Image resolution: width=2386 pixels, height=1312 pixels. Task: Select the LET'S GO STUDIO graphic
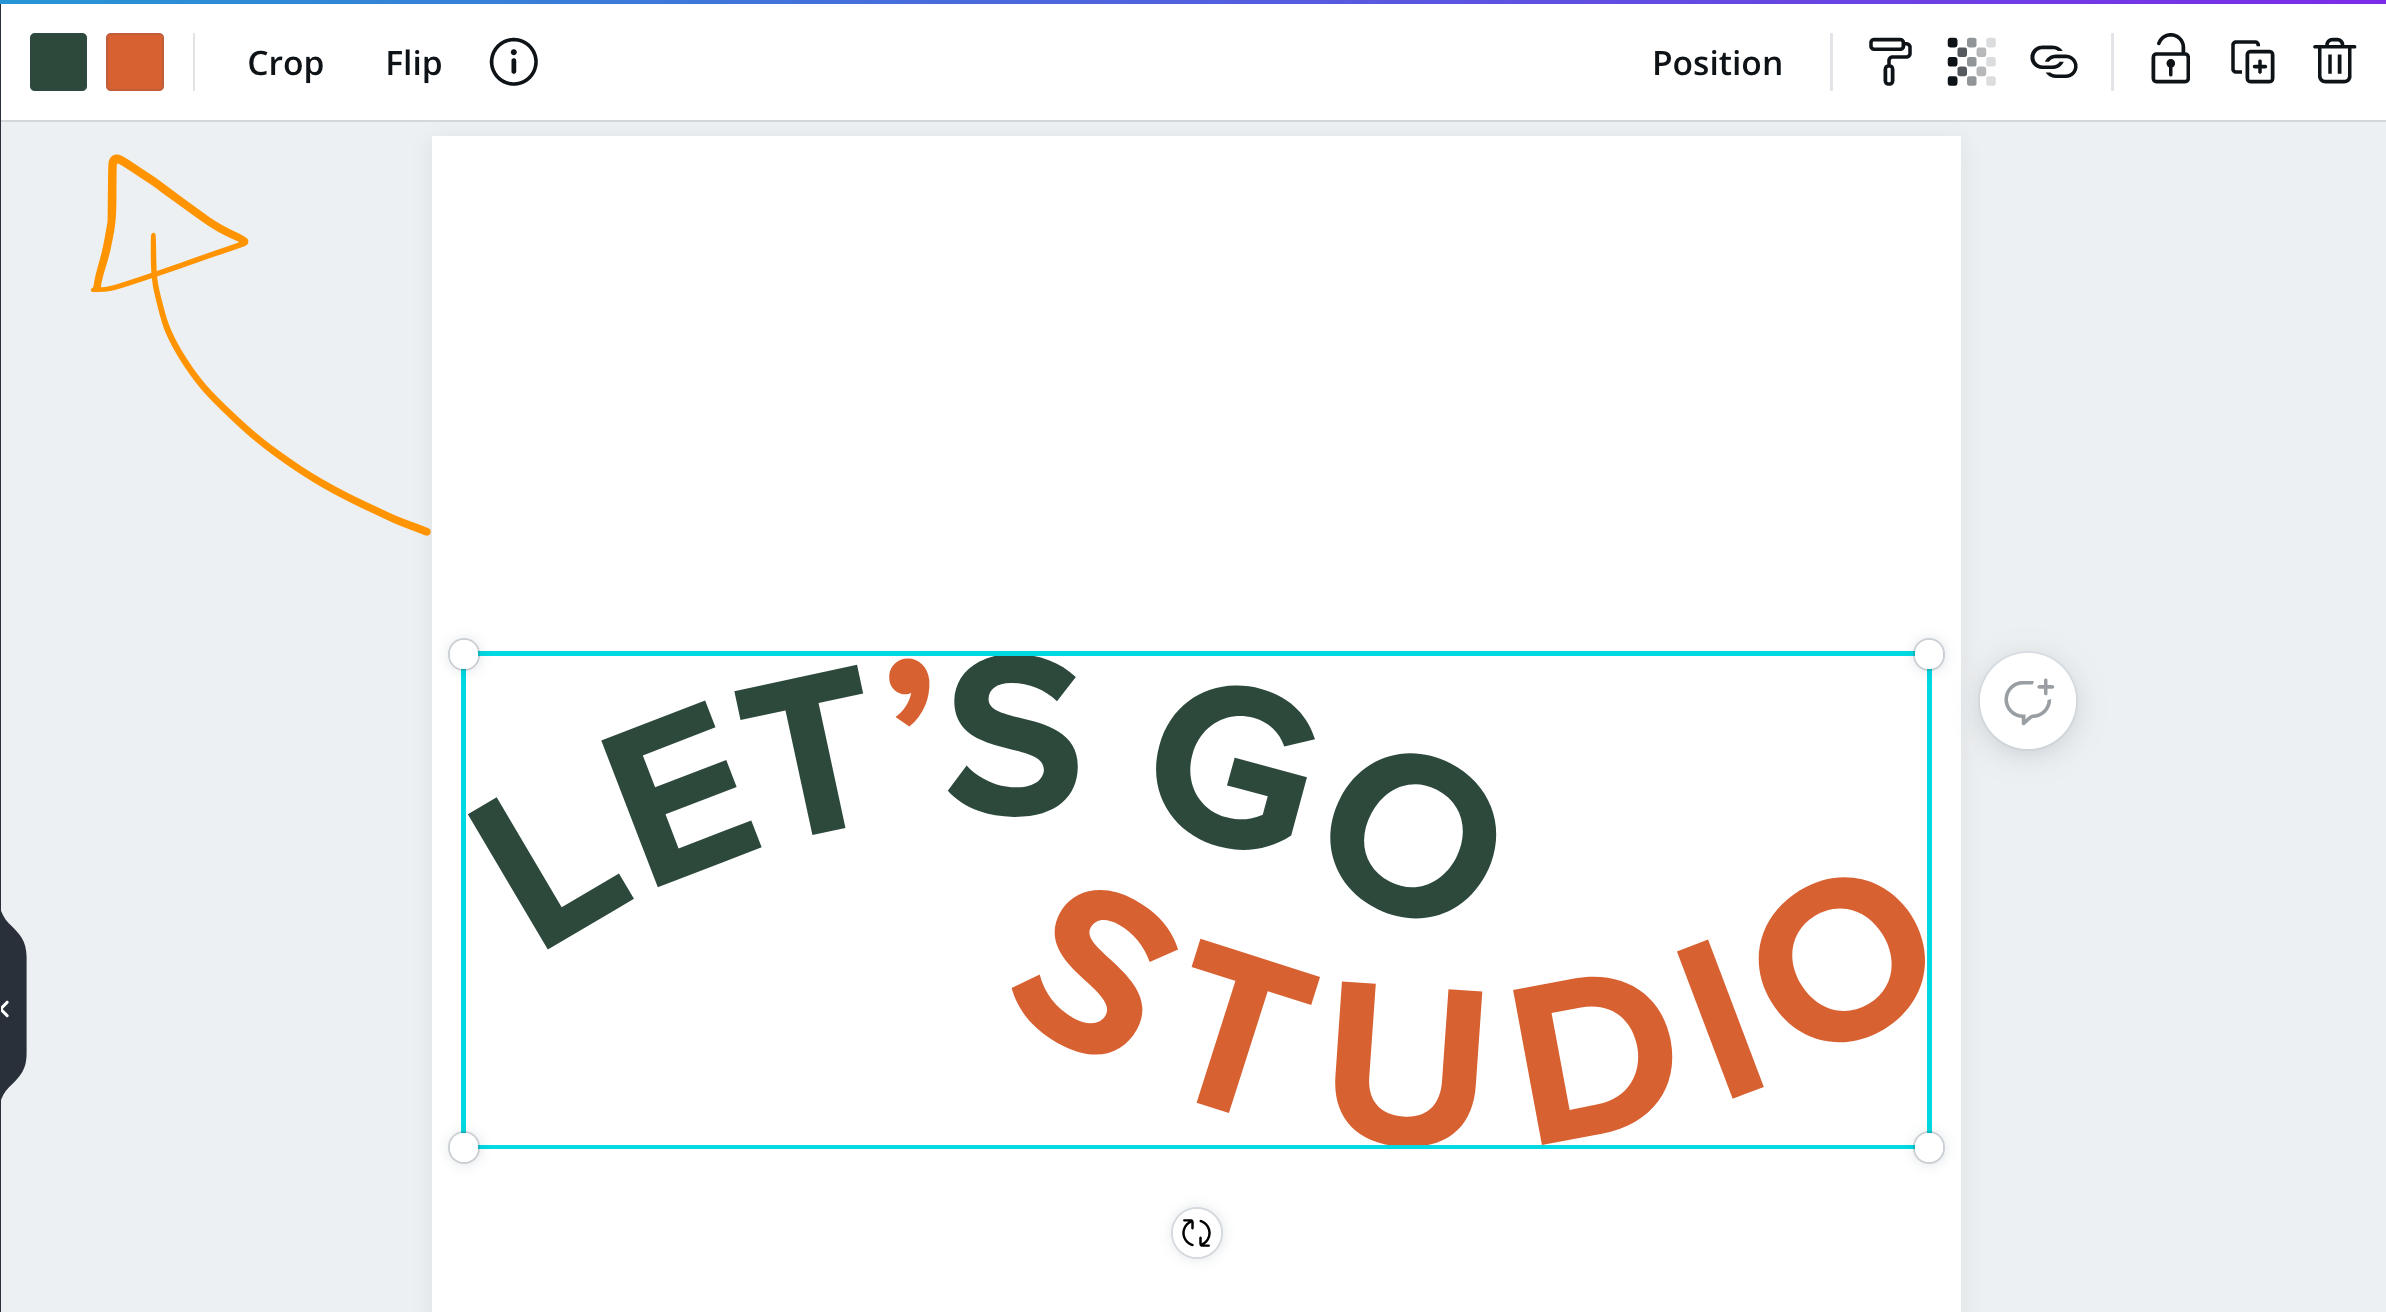(1196, 900)
